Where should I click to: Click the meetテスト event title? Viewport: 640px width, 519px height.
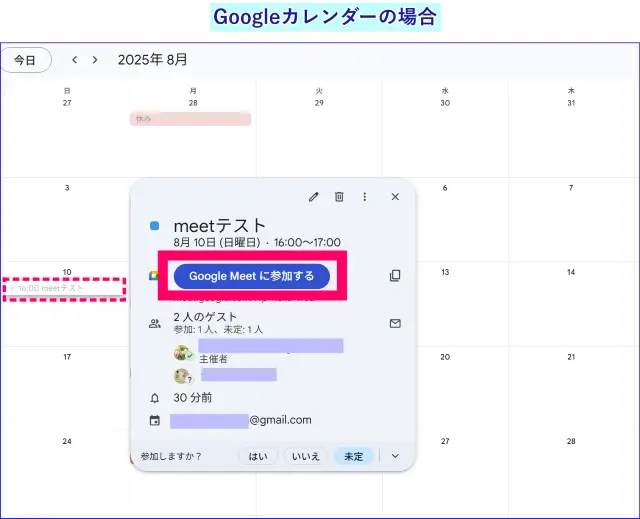click(220, 226)
